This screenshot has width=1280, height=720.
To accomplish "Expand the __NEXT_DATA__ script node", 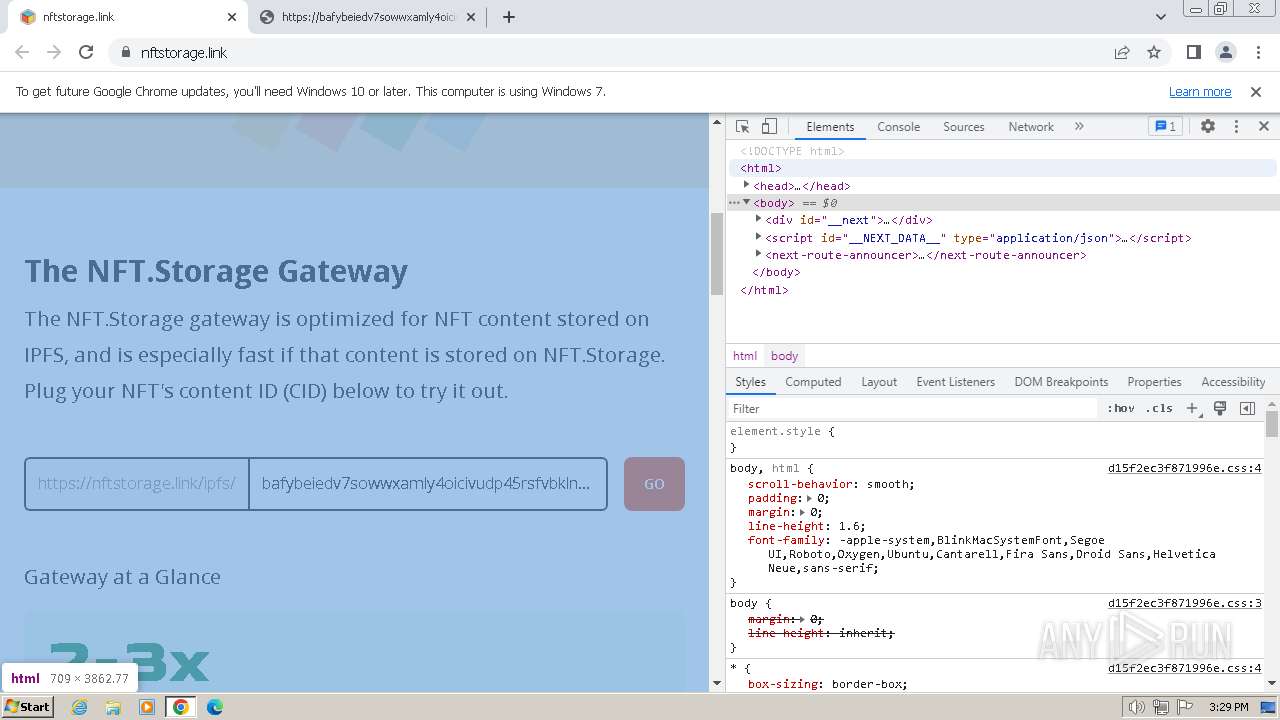I will (758, 237).
